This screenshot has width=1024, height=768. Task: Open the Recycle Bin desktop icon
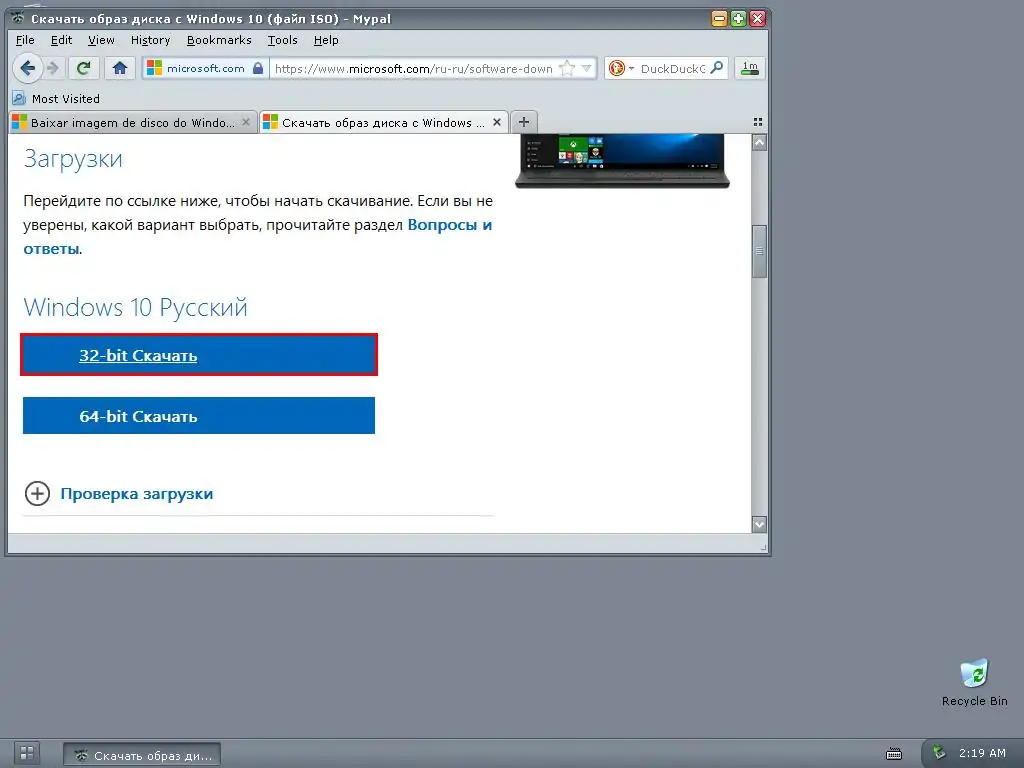pyautogui.click(x=974, y=682)
